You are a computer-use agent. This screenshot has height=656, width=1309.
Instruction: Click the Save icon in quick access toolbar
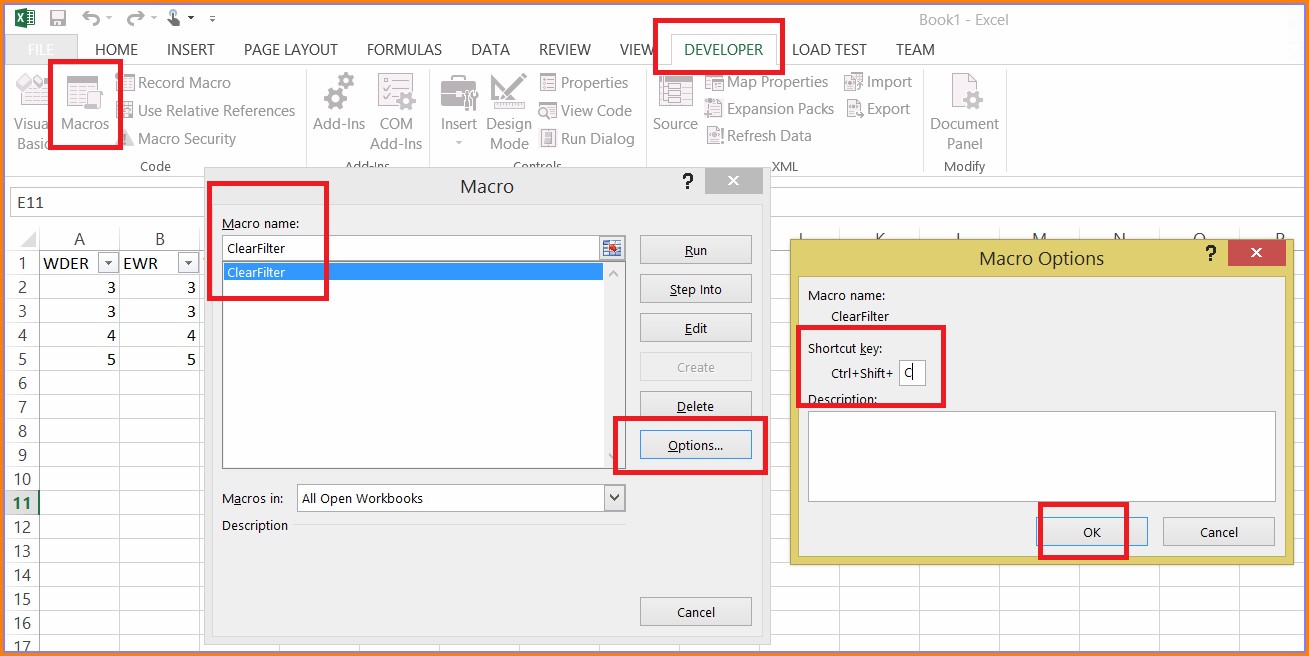click(x=57, y=18)
